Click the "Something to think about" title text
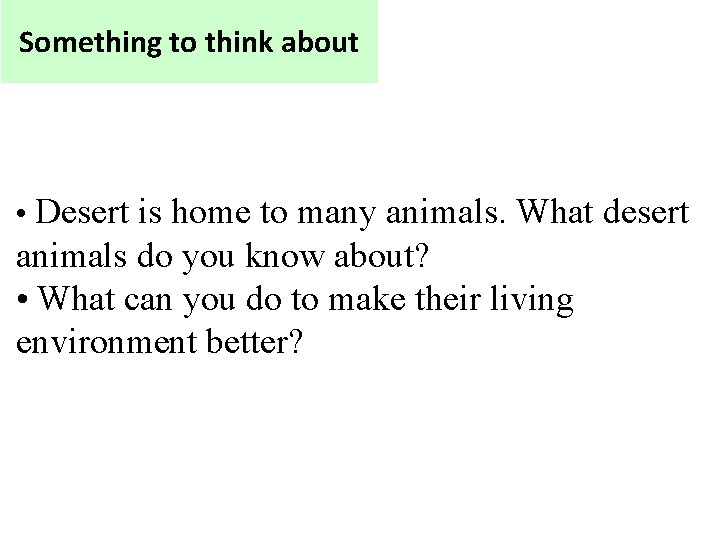This screenshot has height=540, width=720. point(188,43)
